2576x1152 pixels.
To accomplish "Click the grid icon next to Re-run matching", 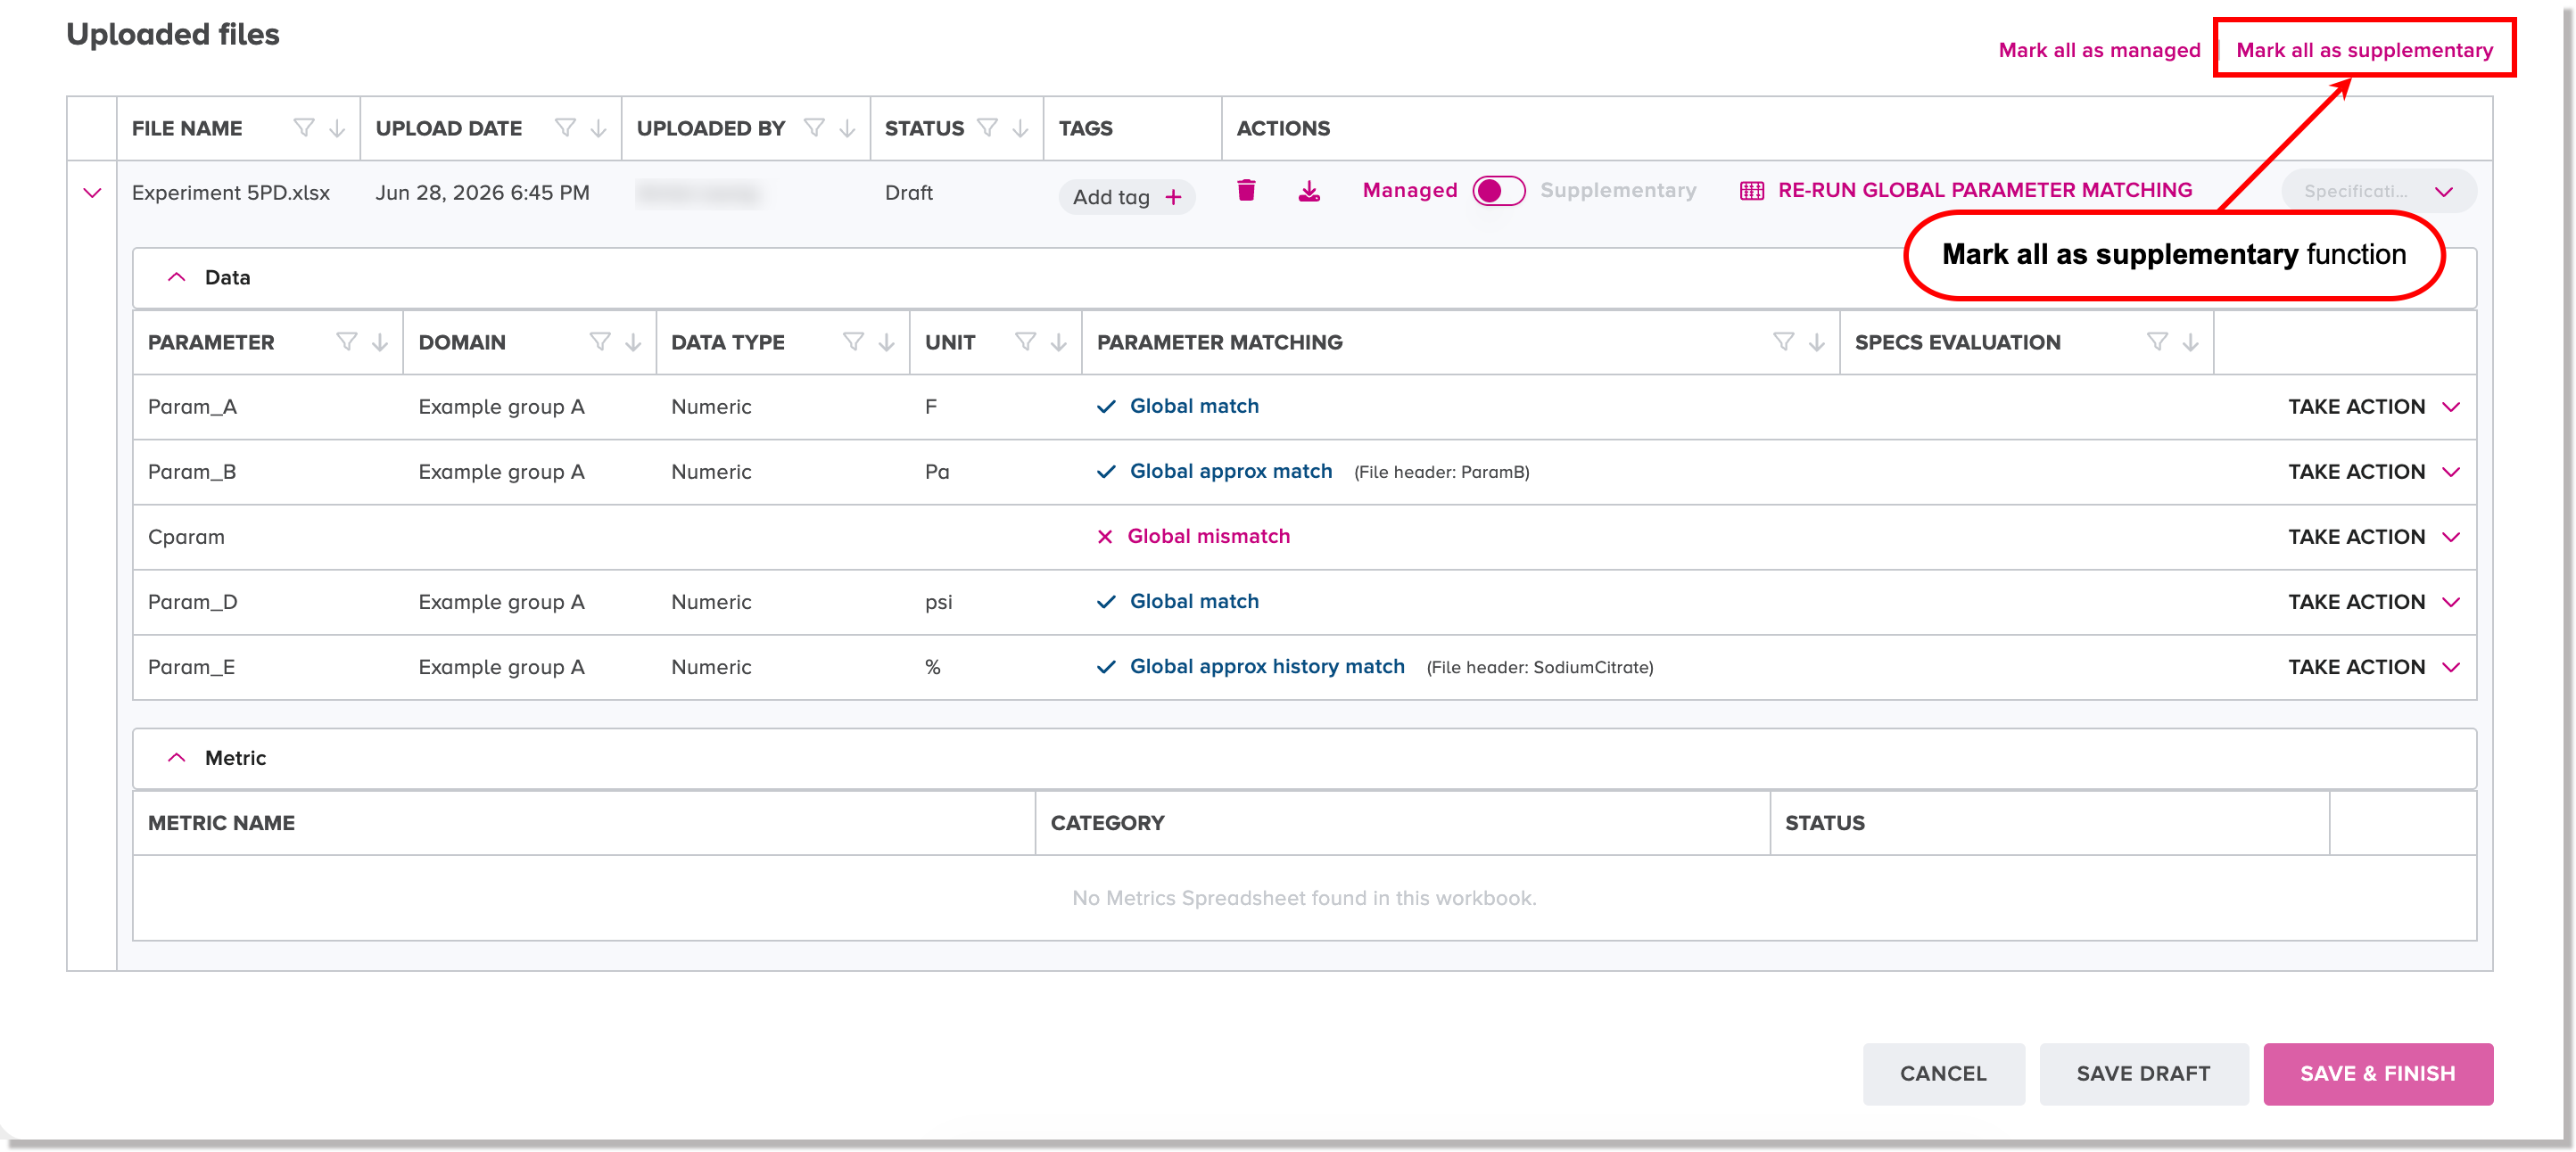I will click(x=1751, y=190).
